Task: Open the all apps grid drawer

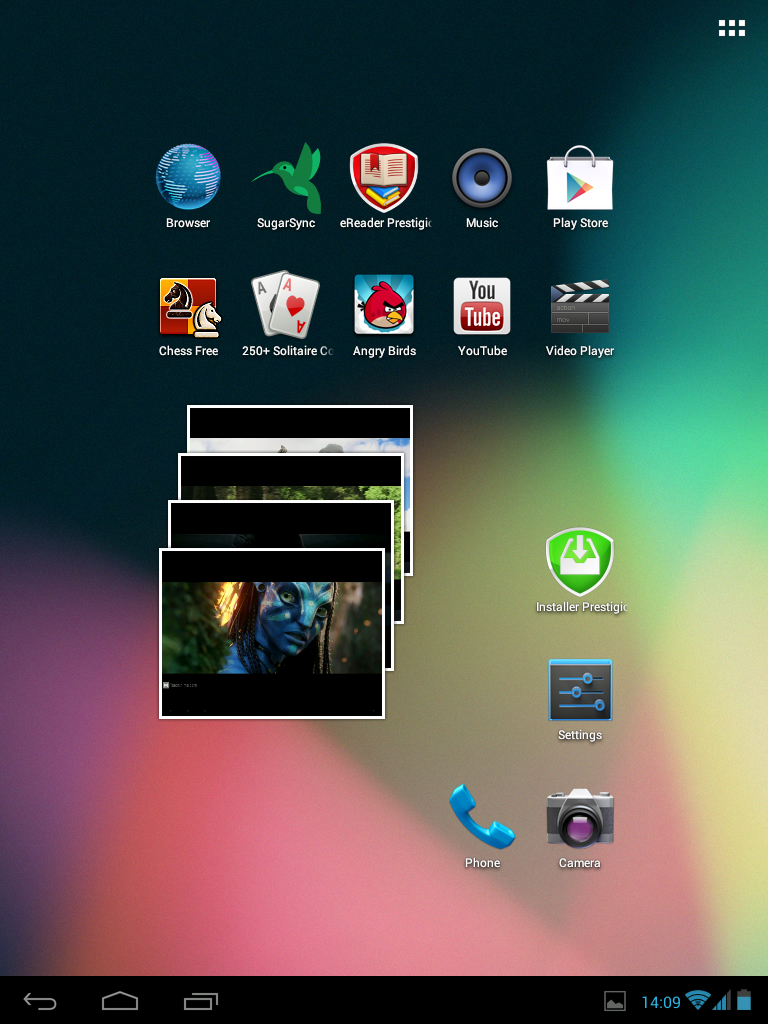Action: pyautogui.click(x=731, y=28)
